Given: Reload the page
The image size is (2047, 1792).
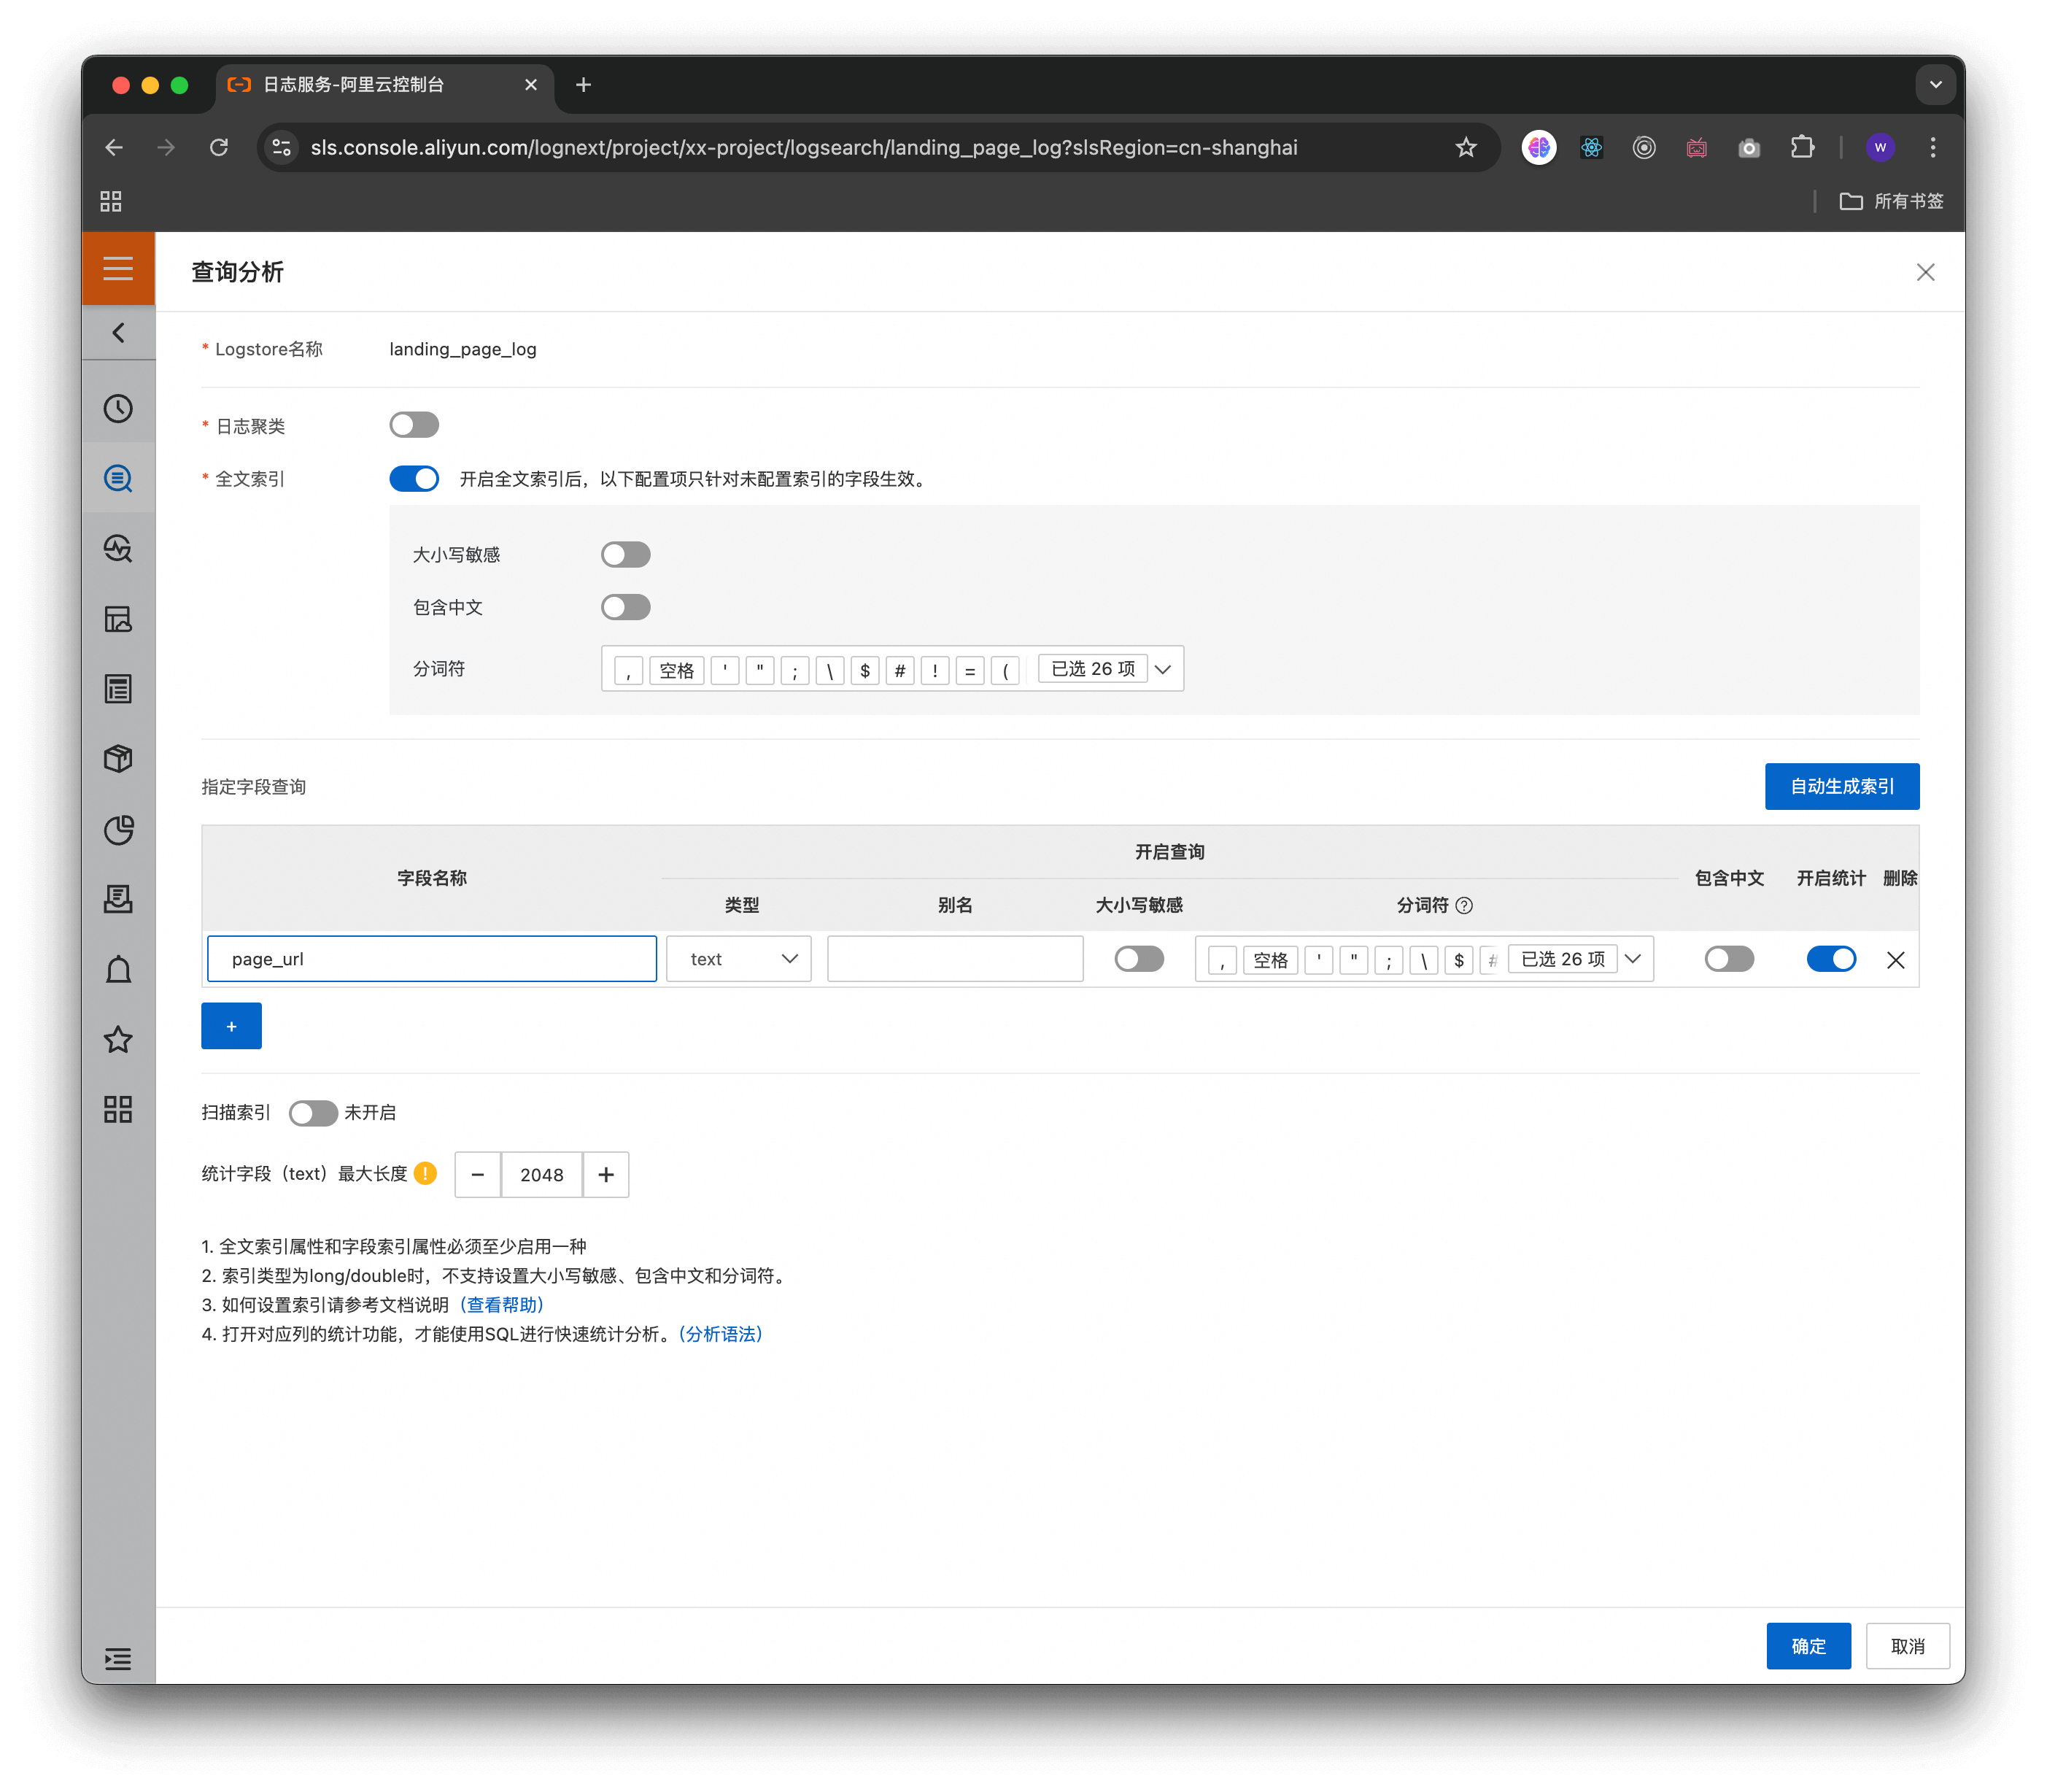Looking at the screenshot, I should pos(219,148).
